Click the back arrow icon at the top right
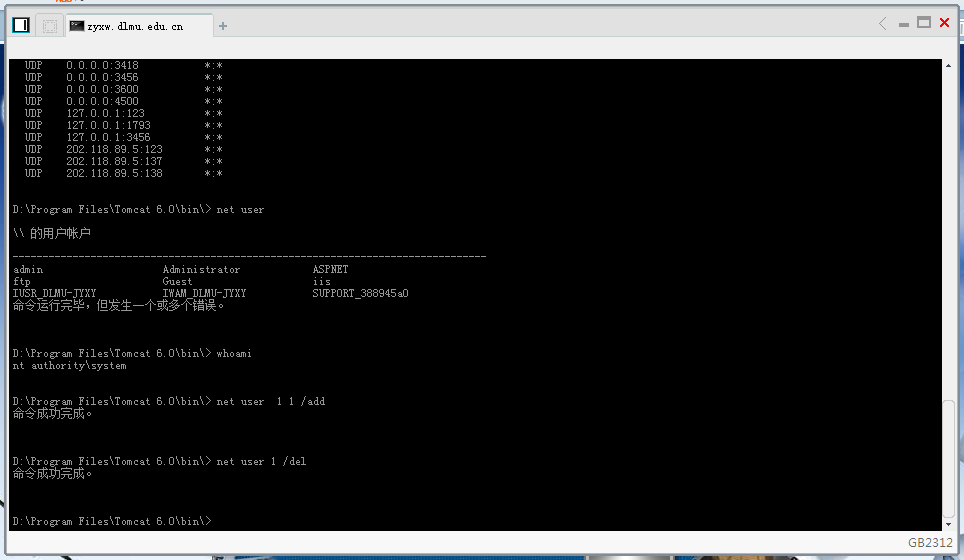The image size is (964, 560). click(883, 24)
